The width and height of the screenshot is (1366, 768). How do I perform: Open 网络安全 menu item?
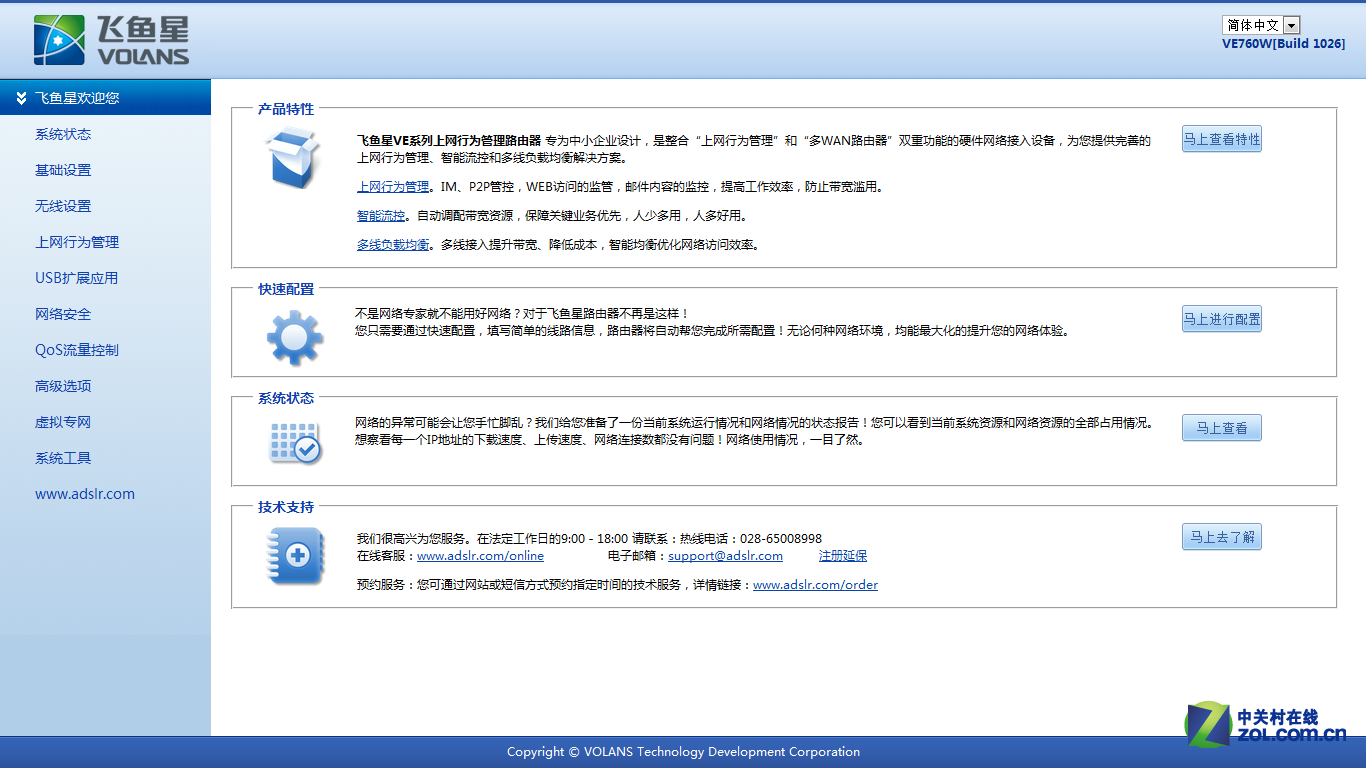pyautogui.click(x=63, y=314)
